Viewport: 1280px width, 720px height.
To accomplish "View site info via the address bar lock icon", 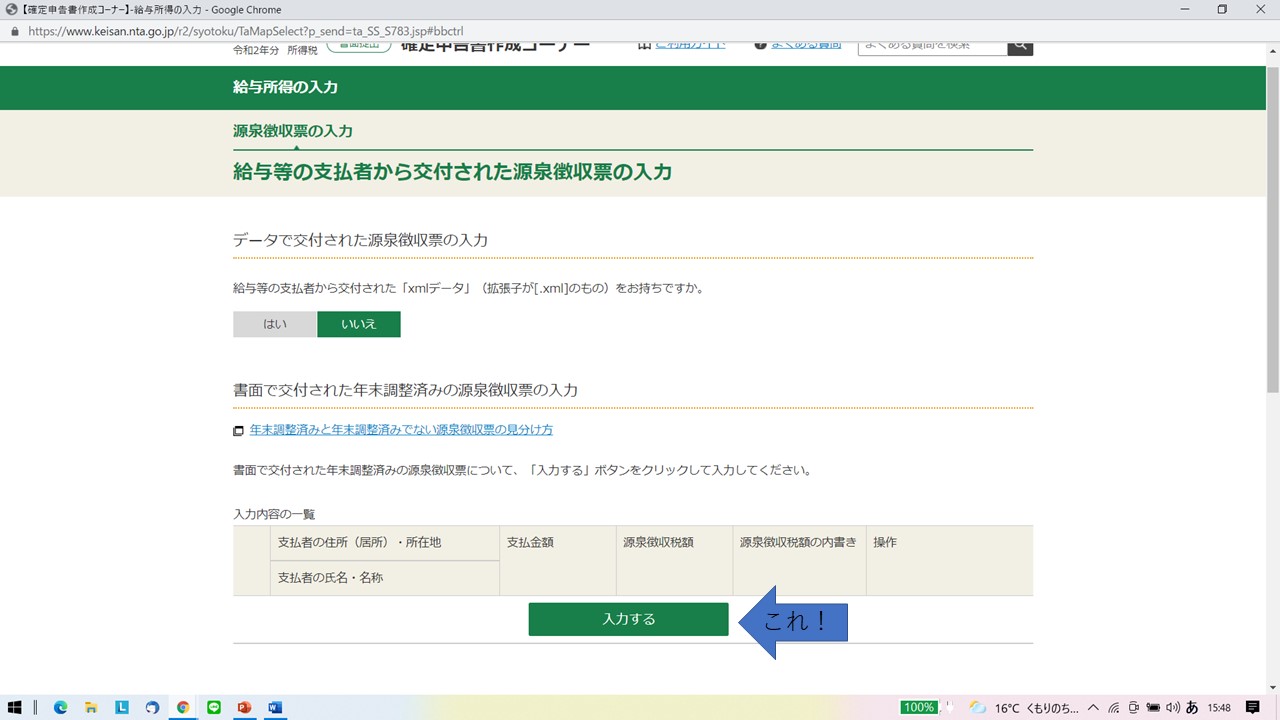I will [x=14, y=31].
